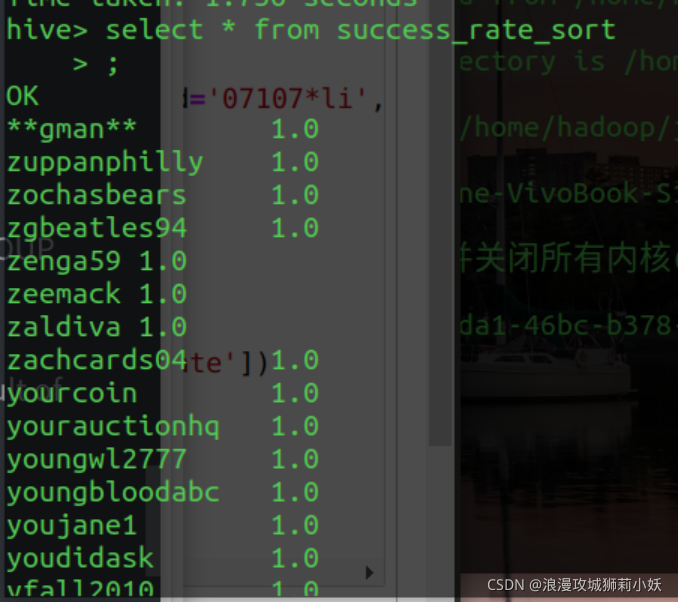Viewport: 678px width, 602px height.
Task: Click the zaldiva output row
Action: coord(96,327)
